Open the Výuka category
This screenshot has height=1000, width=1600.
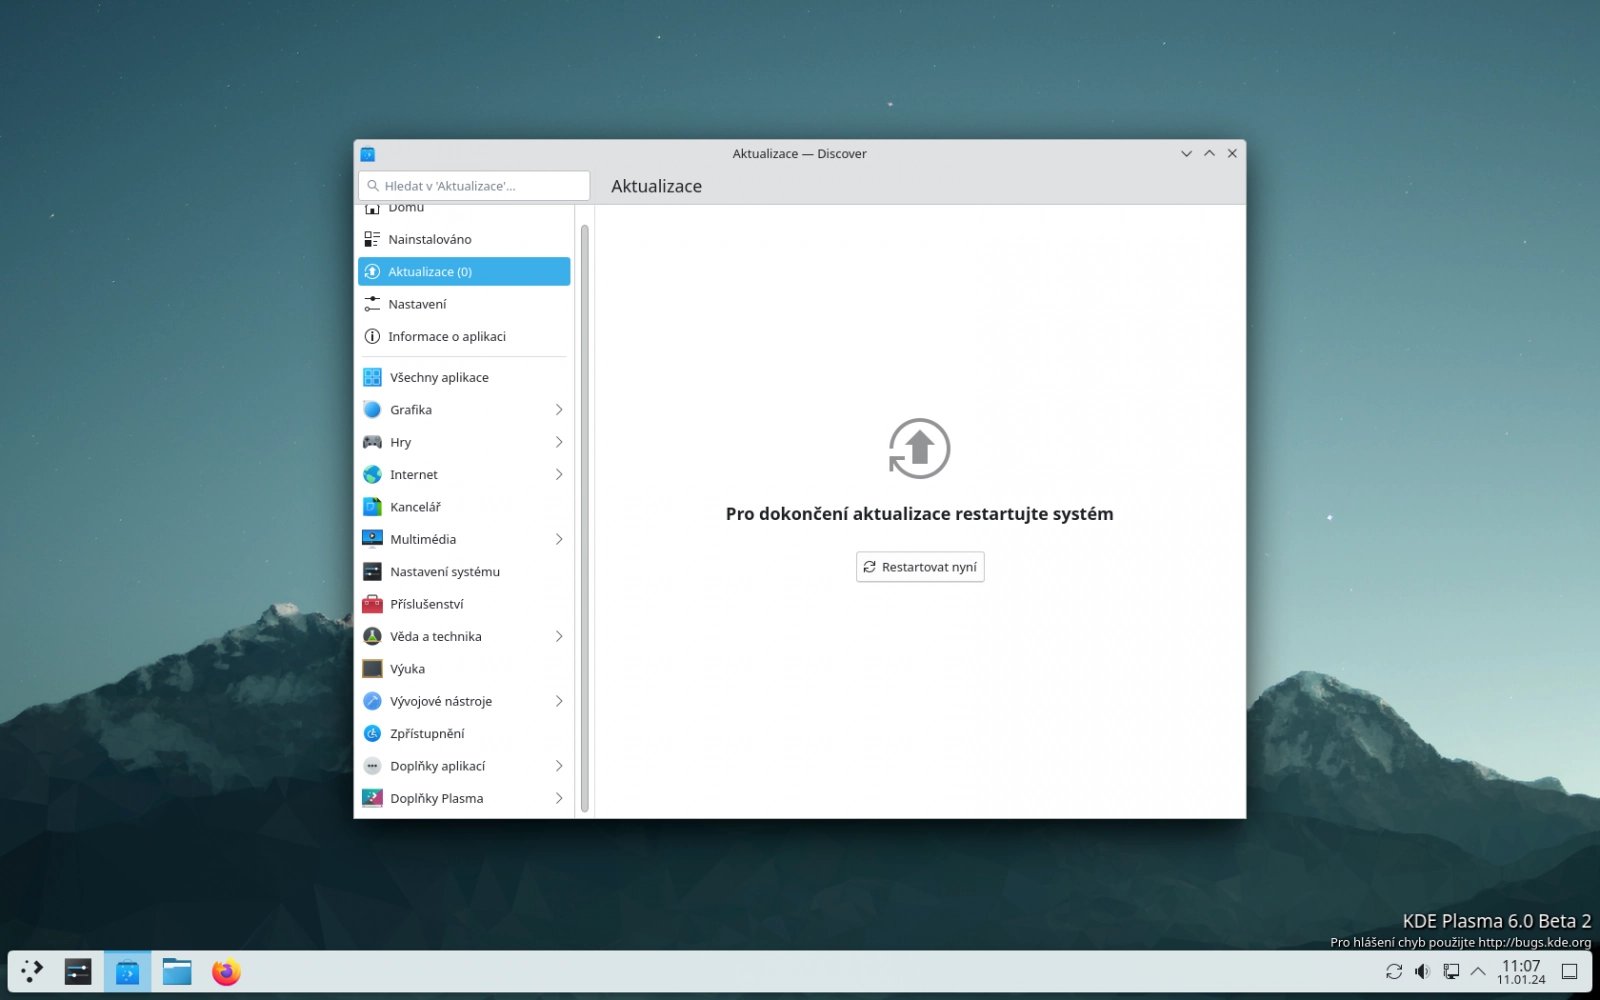[464, 669]
